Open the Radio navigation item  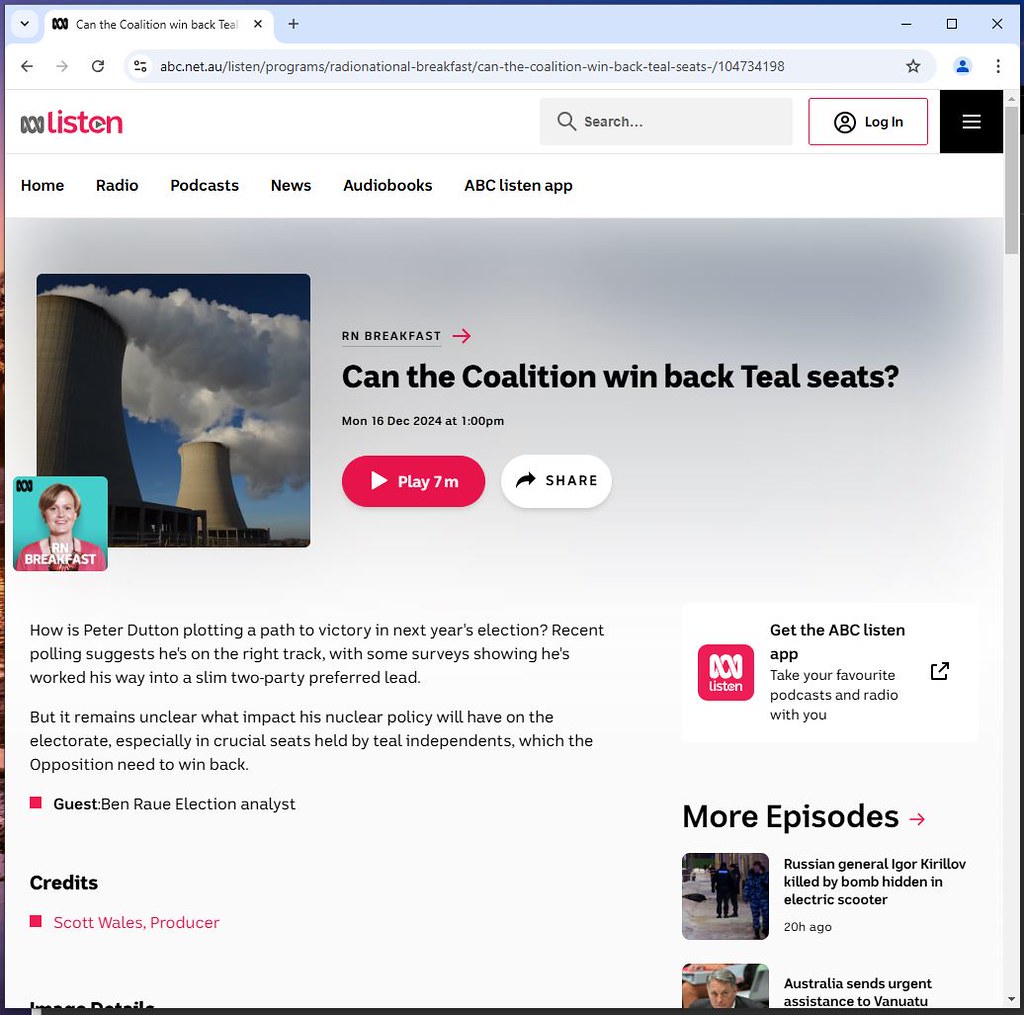coord(117,185)
